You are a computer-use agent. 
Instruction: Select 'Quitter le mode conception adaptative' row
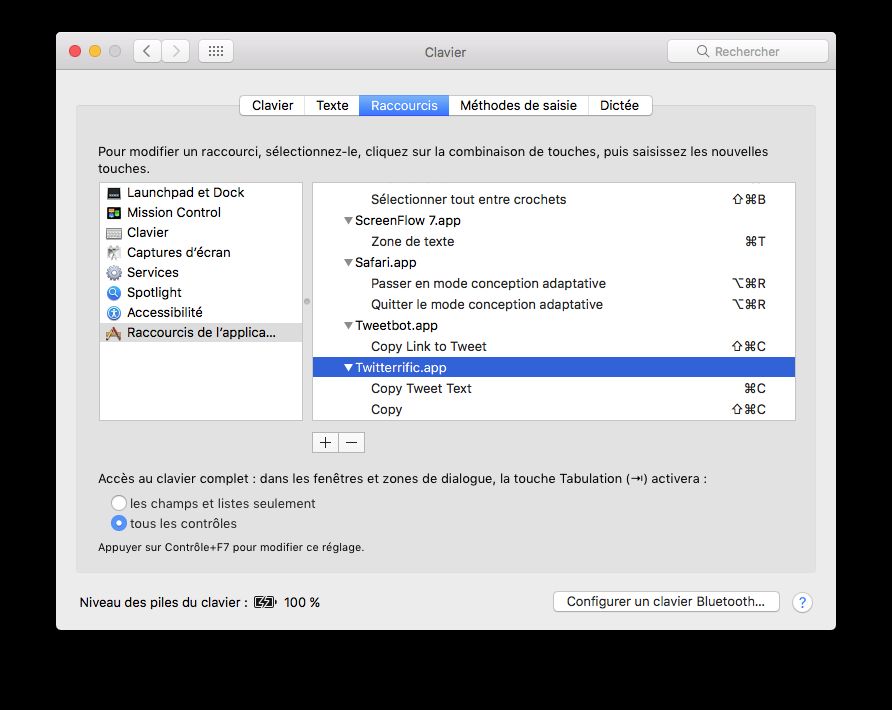pos(554,304)
